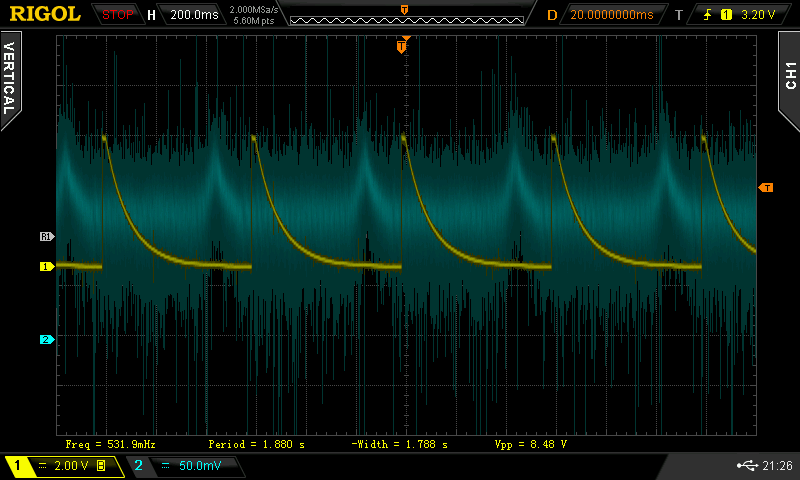Click the yellow channel 1 ground marker

coord(47,266)
